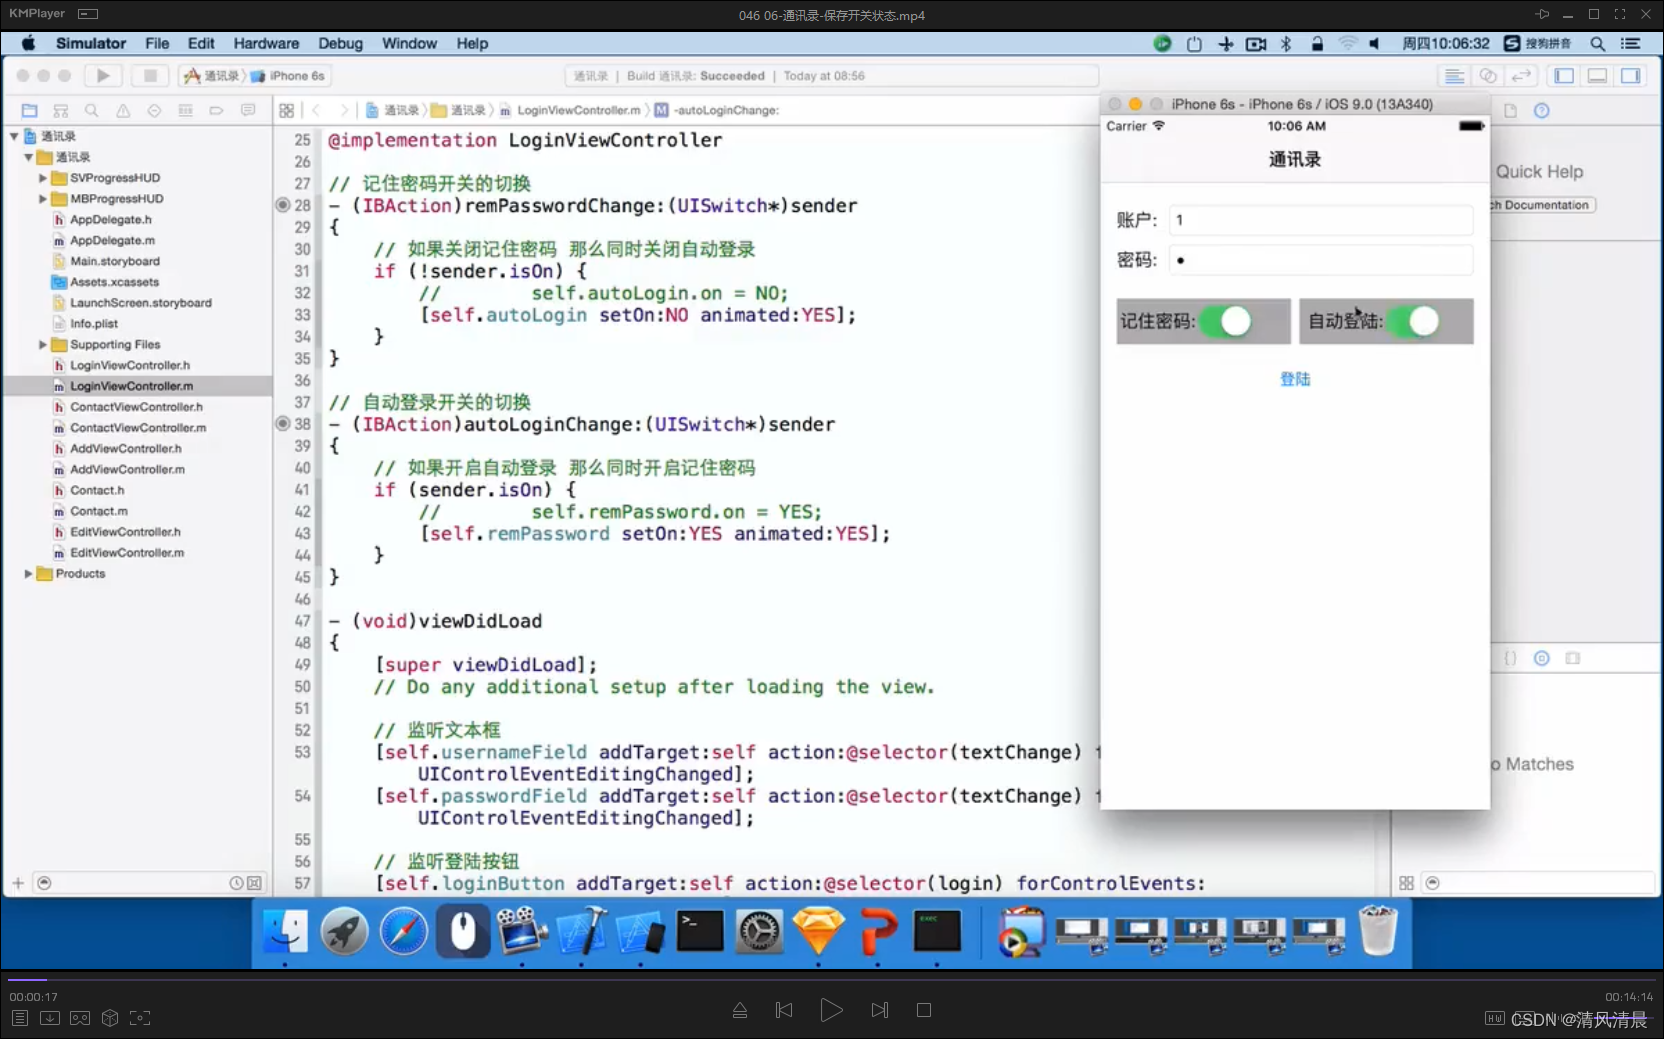Viewport: 1664px width, 1039px height.
Task: Open the issue navigator warning icon
Action: [123, 111]
